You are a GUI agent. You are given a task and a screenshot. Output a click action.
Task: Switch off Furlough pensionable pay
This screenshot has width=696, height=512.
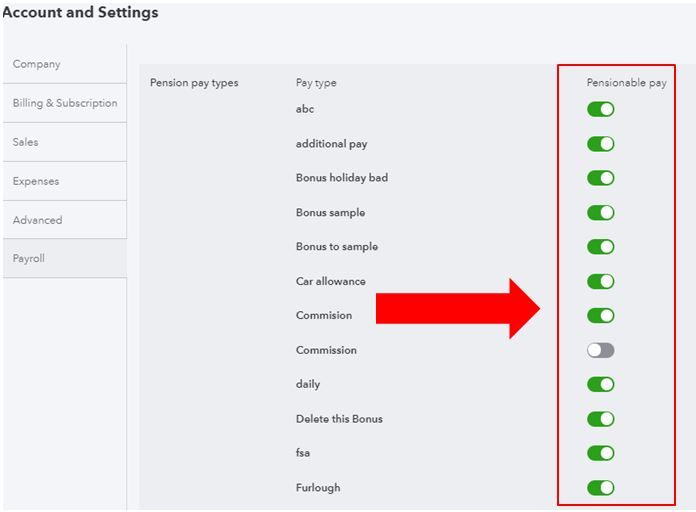click(601, 488)
